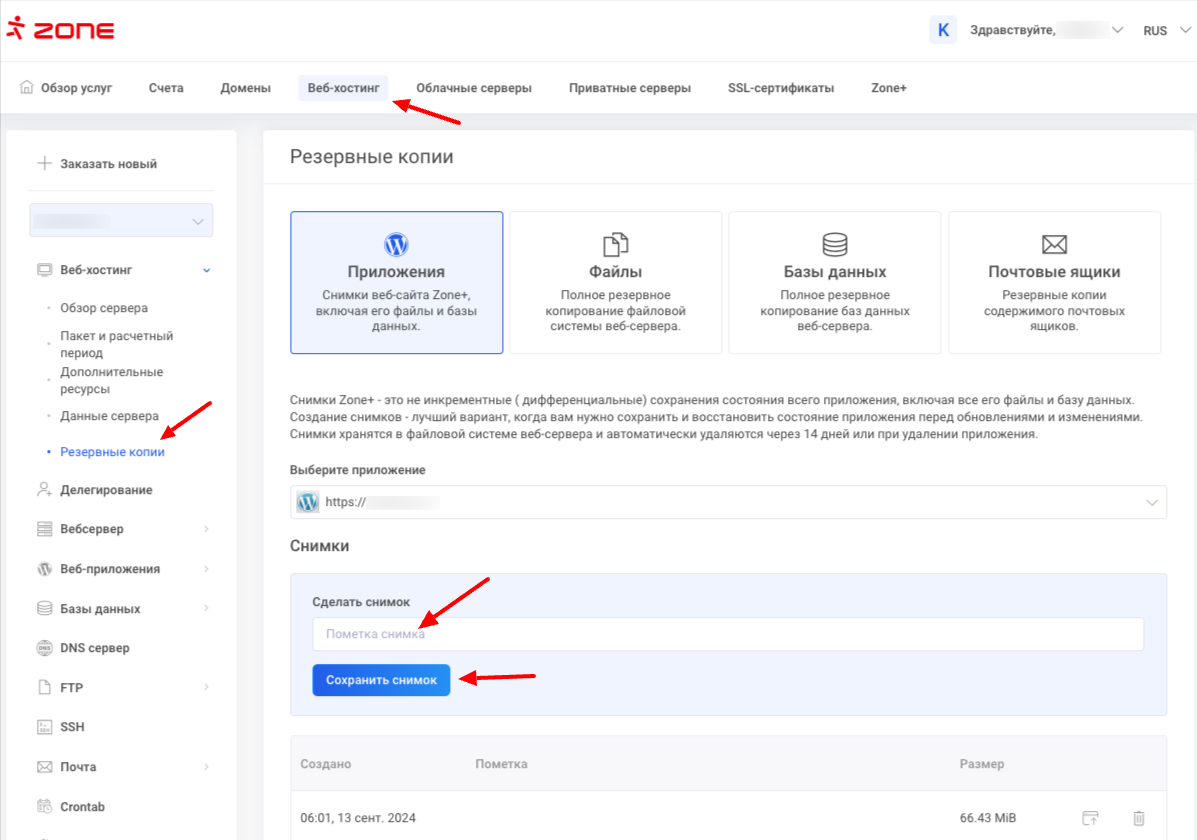The width and height of the screenshot is (1197, 840).
Task: Open the DNS сервер sidebar item
Action: click(95, 648)
